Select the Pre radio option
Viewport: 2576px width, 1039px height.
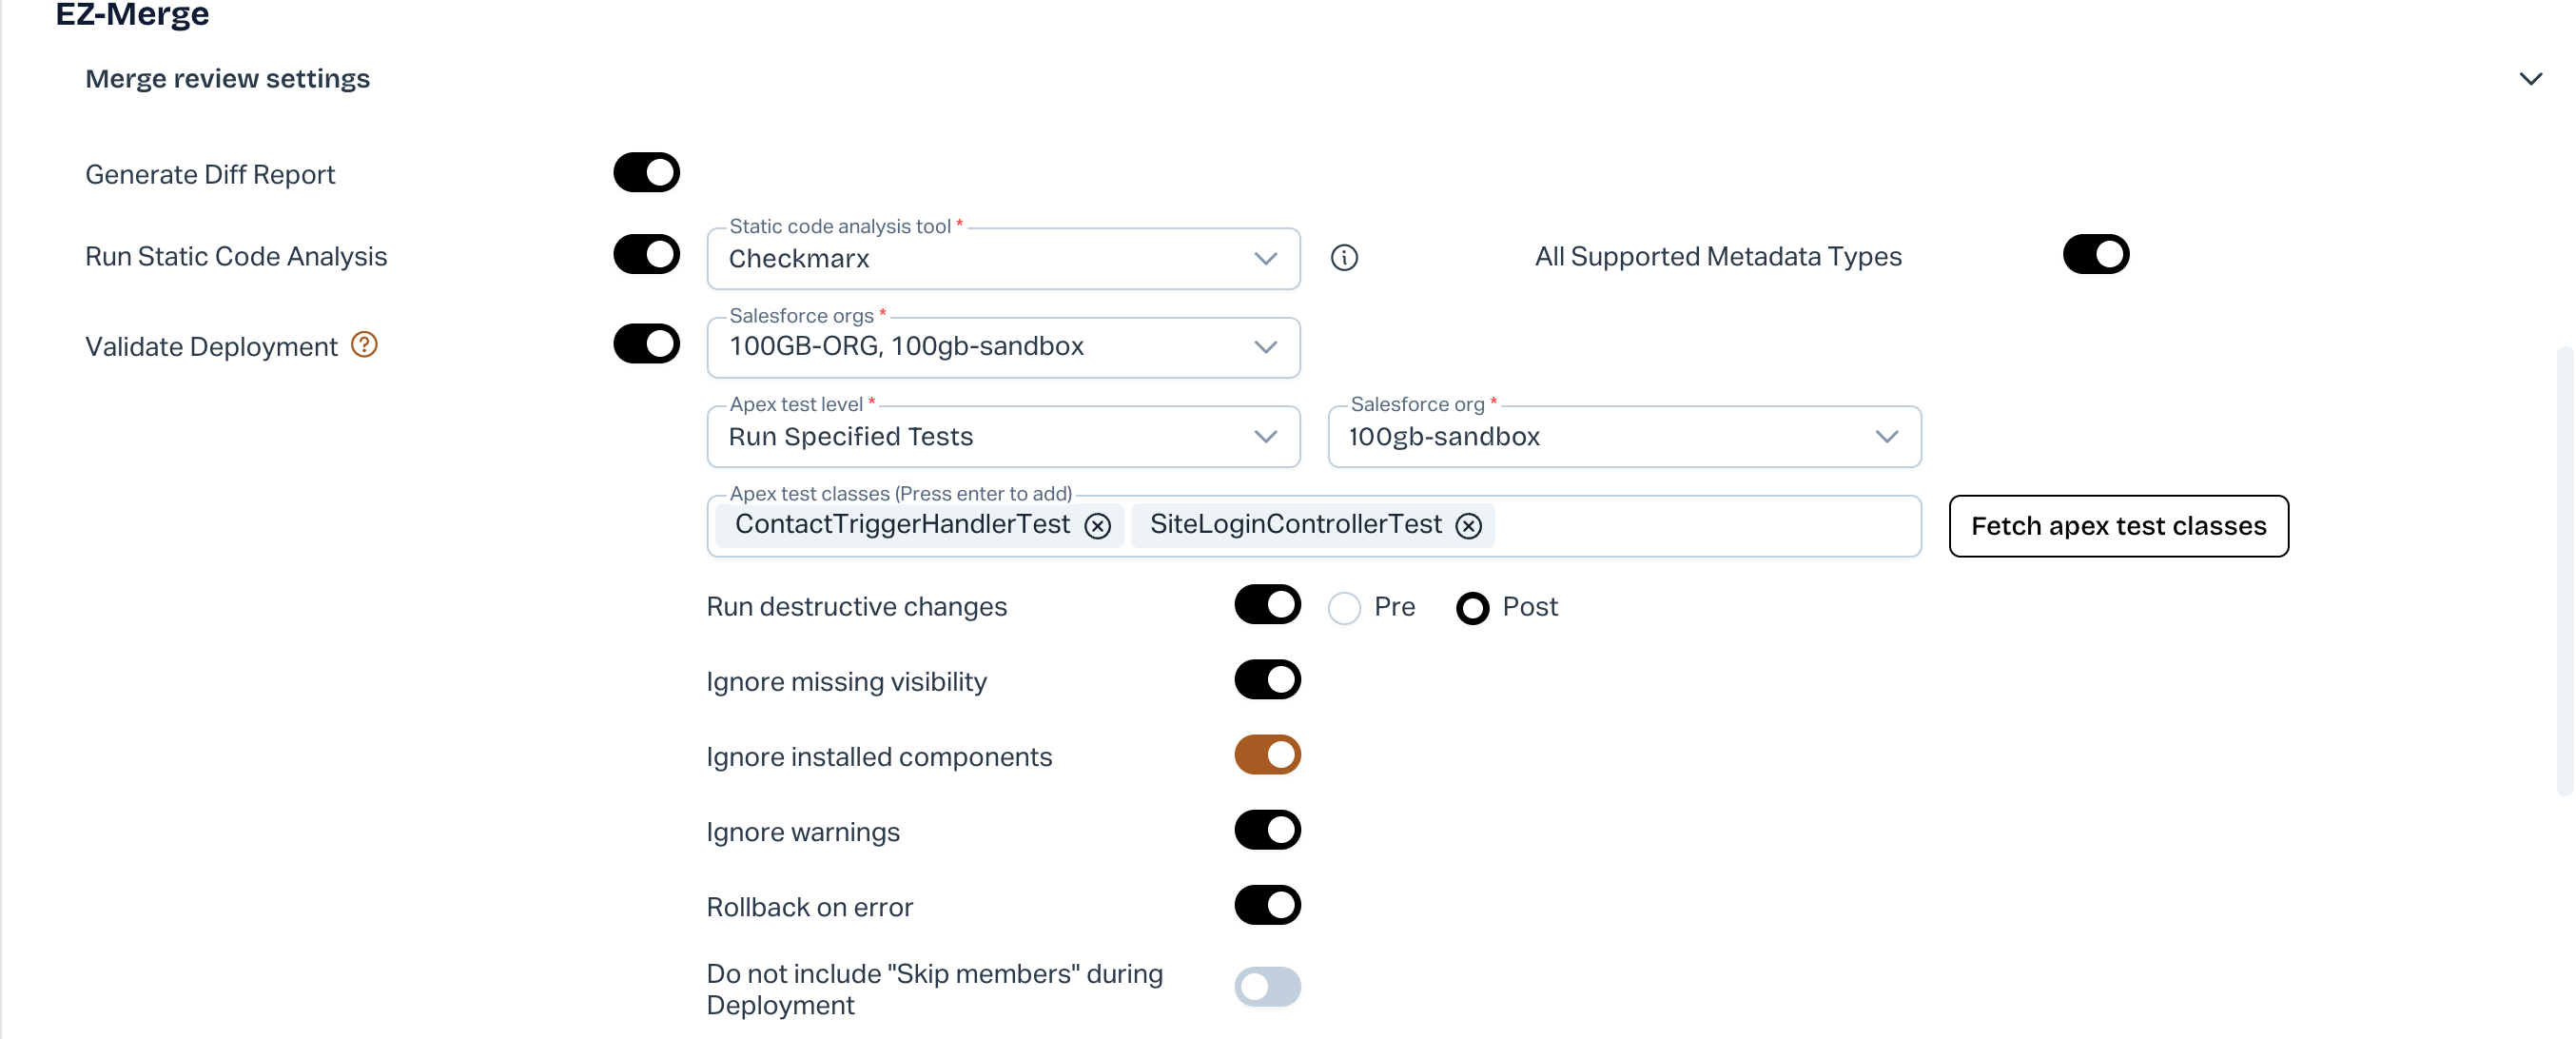coord(1344,608)
